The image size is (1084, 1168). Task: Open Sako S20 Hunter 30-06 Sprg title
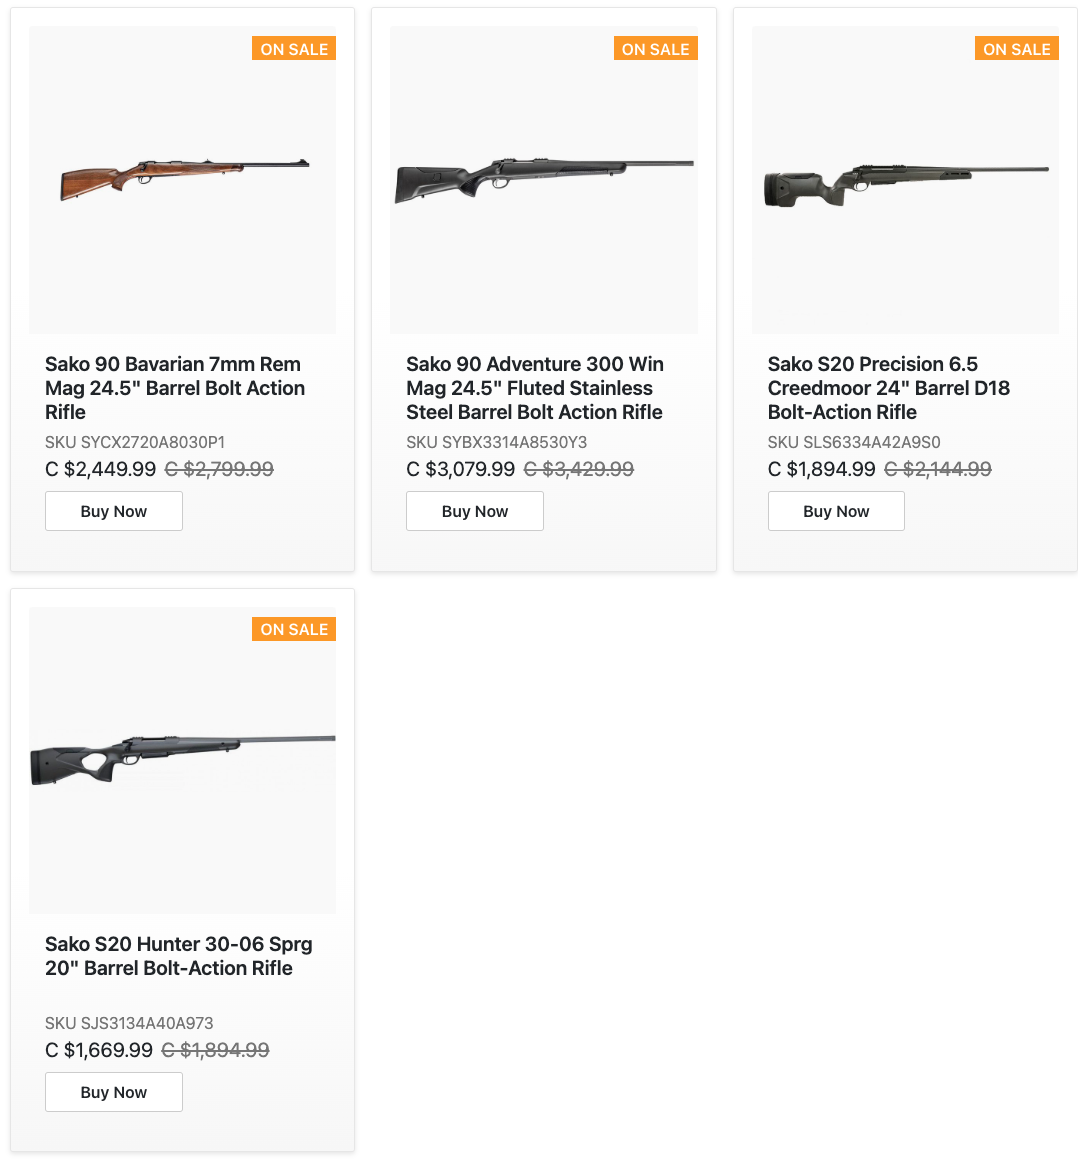pos(179,956)
